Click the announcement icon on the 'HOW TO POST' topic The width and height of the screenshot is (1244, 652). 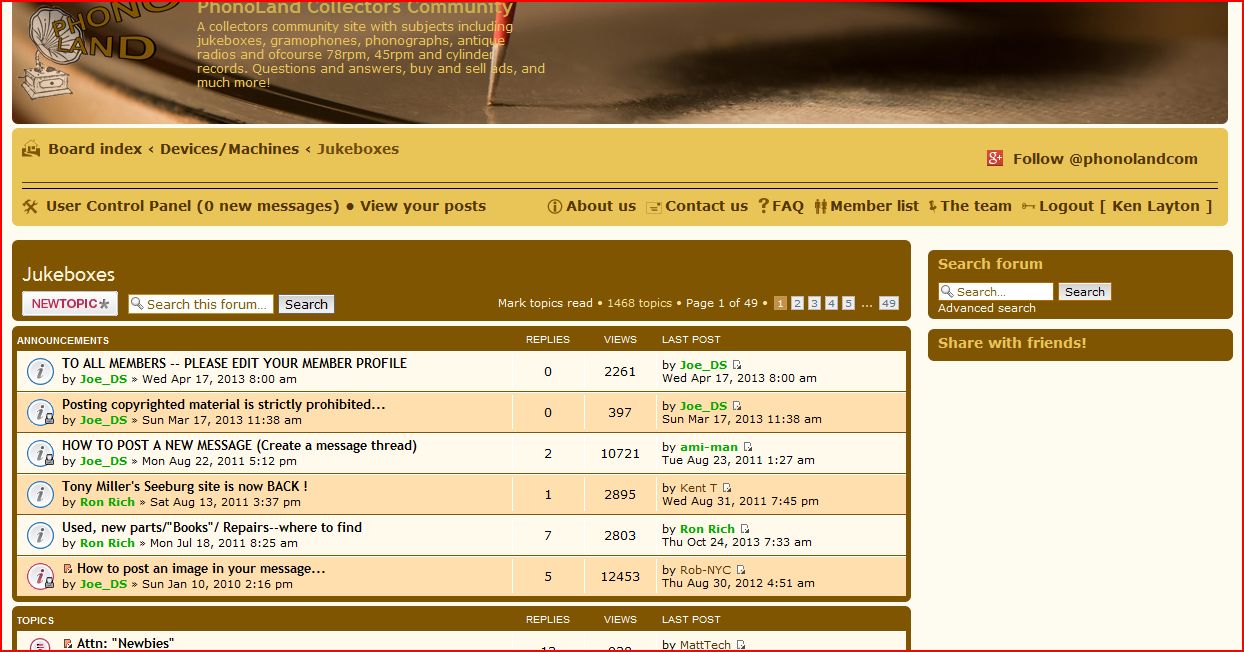coord(40,453)
